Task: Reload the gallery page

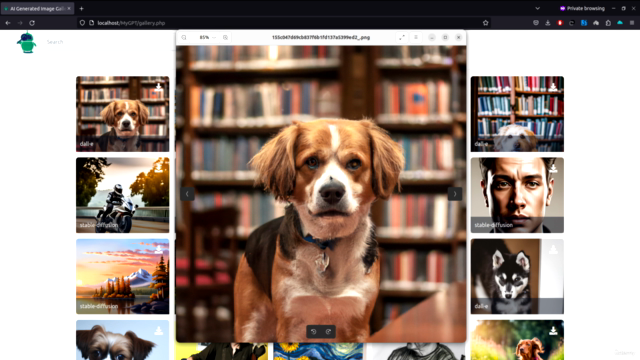Action: pyautogui.click(x=32, y=23)
